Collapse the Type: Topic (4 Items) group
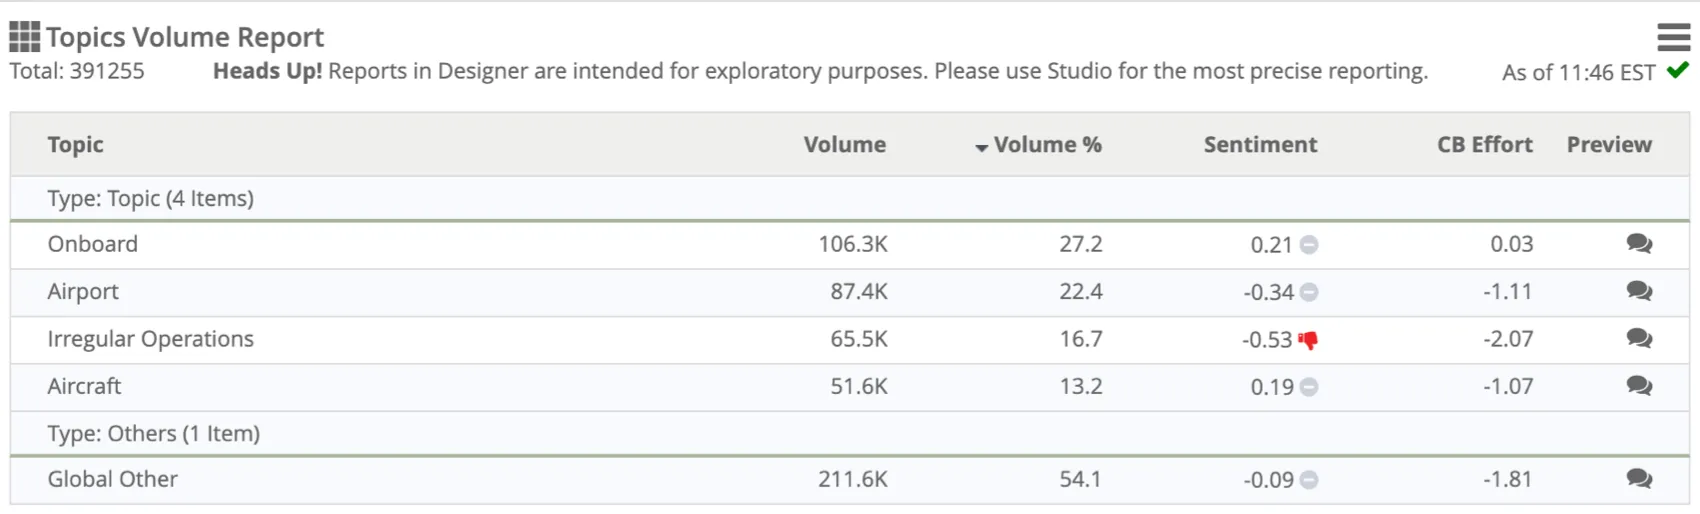 (150, 198)
